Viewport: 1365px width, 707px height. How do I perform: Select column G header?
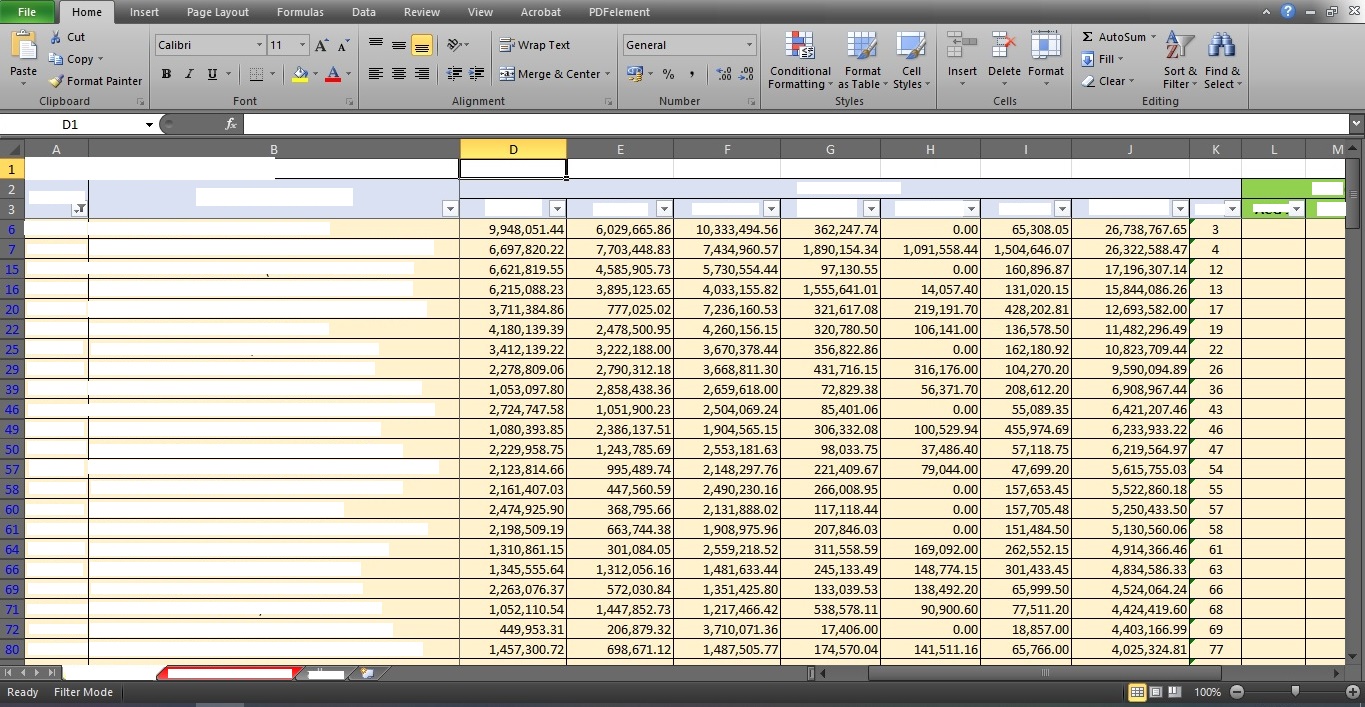click(x=830, y=149)
